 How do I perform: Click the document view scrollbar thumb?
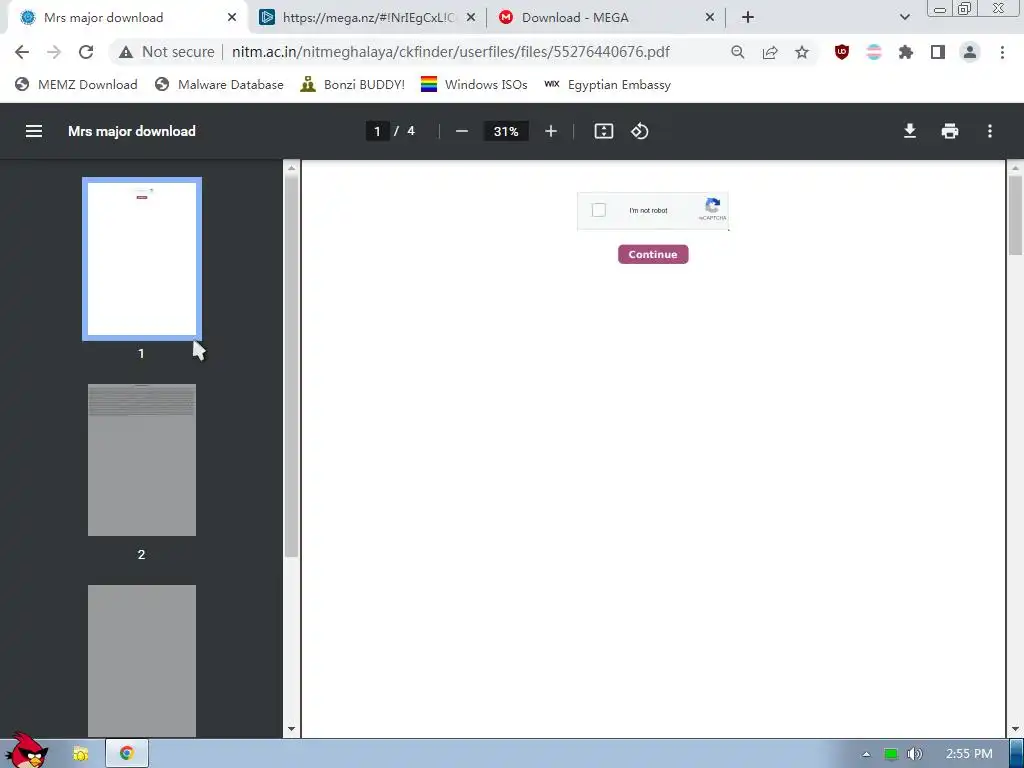click(1016, 216)
